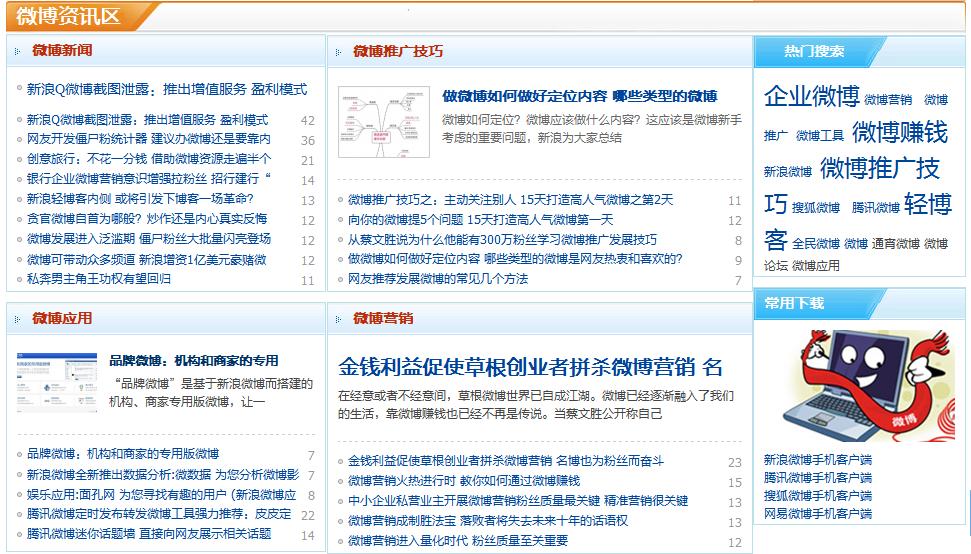Click the arrow icon beside 微博新闻
This screenshot has height=554, width=971.
click(17, 51)
